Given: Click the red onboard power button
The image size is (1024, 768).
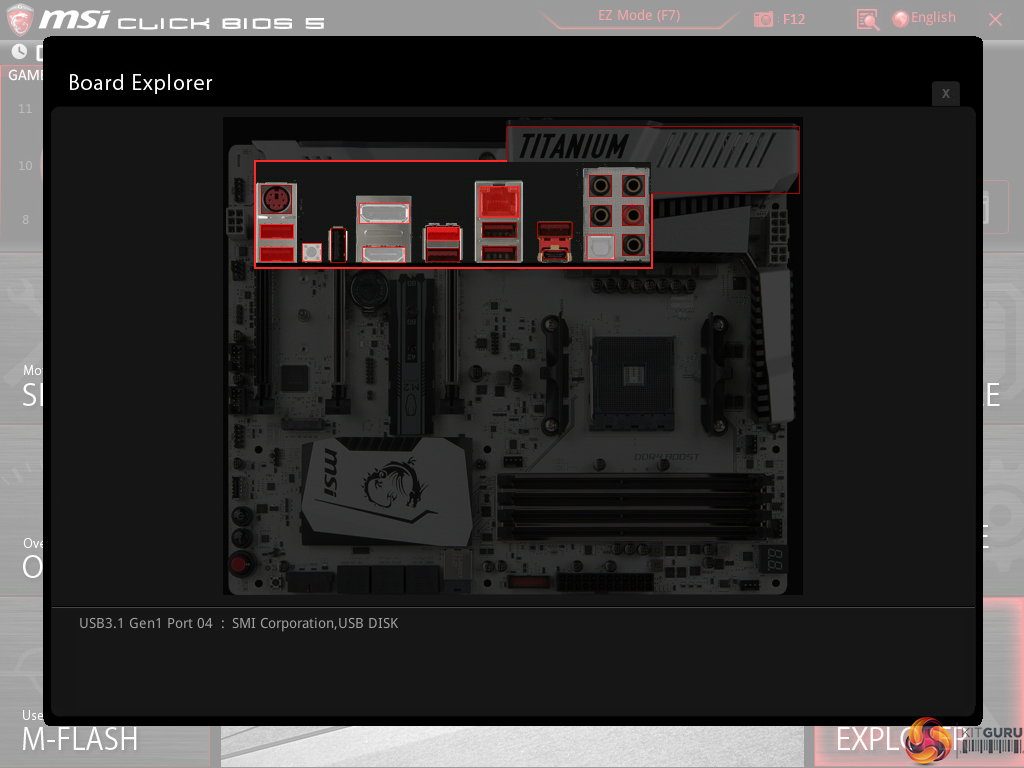Looking at the screenshot, I should (240, 564).
